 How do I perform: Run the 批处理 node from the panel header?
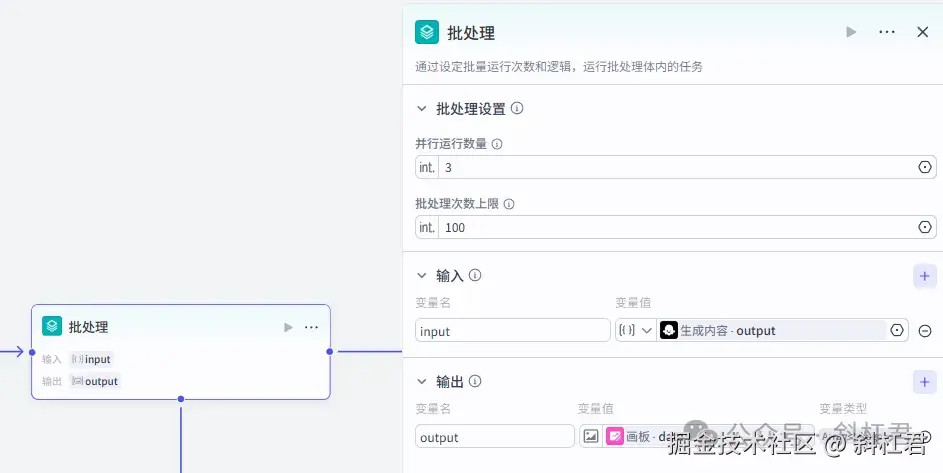pyautogui.click(x=851, y=32)
